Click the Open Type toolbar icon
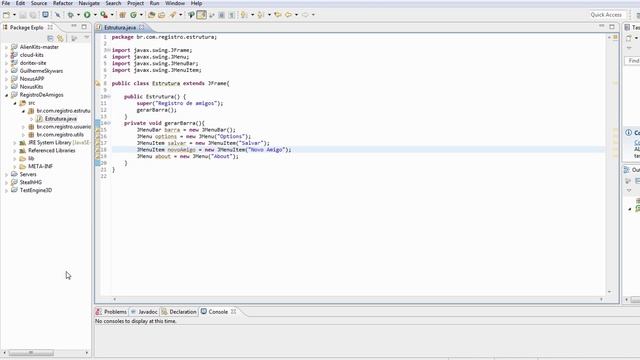This screenshot has height=360, width=640. (x=151, y=15)
